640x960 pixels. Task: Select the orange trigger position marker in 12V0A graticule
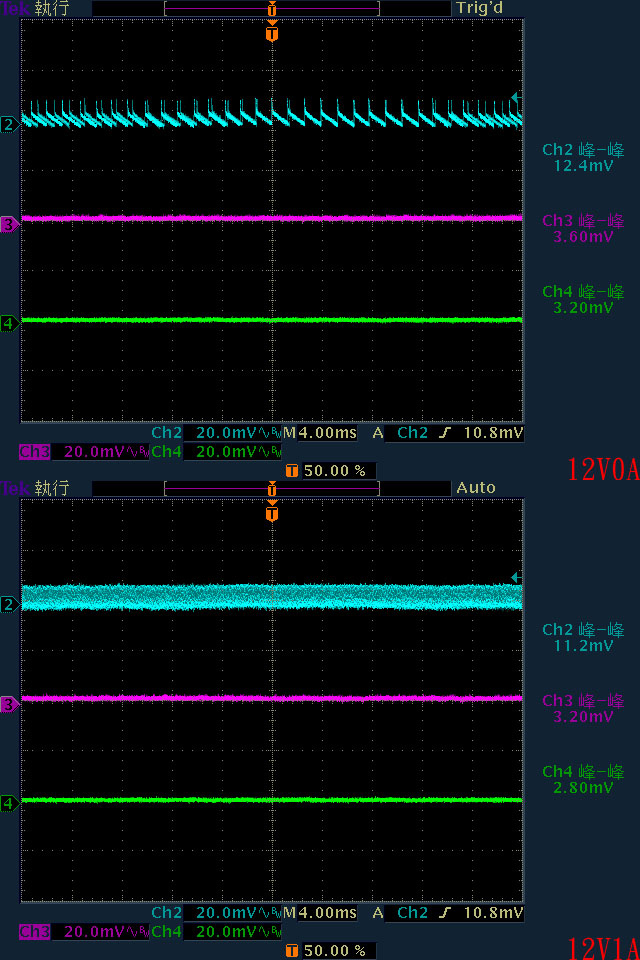272,32
